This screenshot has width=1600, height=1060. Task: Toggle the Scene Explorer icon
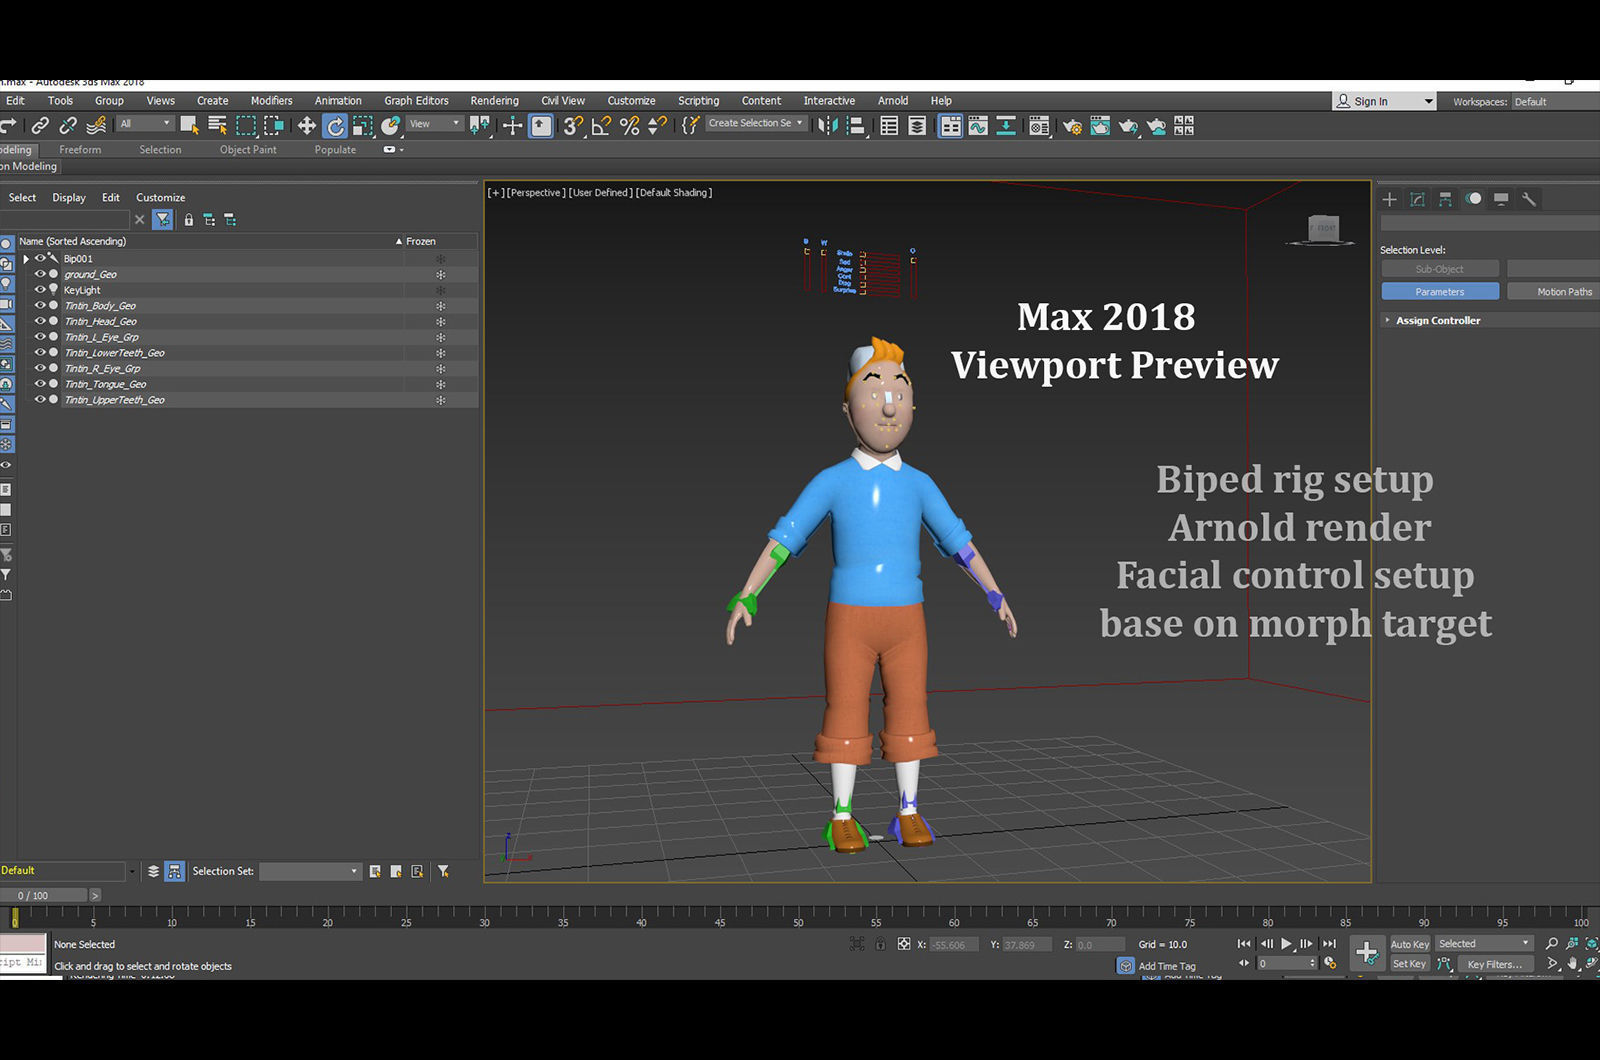pyautogui.click(x=889, y=125)
